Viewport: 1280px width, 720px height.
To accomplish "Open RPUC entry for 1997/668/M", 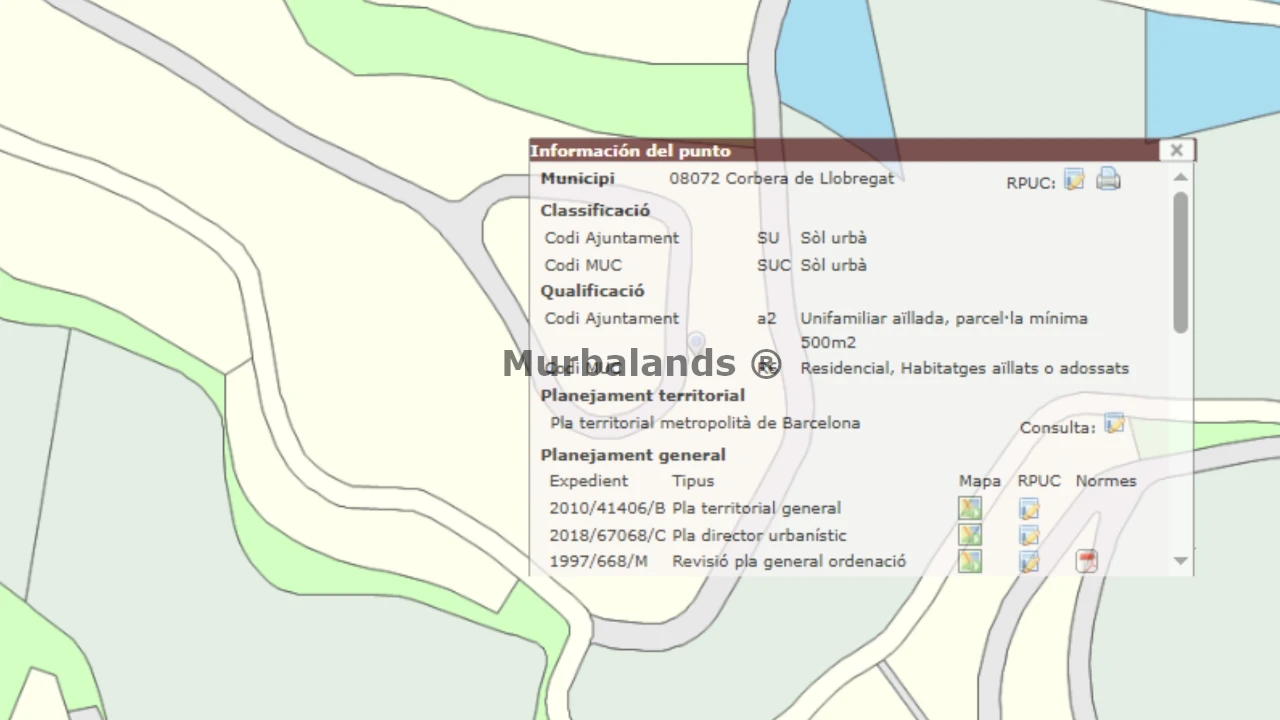I will pyautogui.click(x=1029, y=561).
